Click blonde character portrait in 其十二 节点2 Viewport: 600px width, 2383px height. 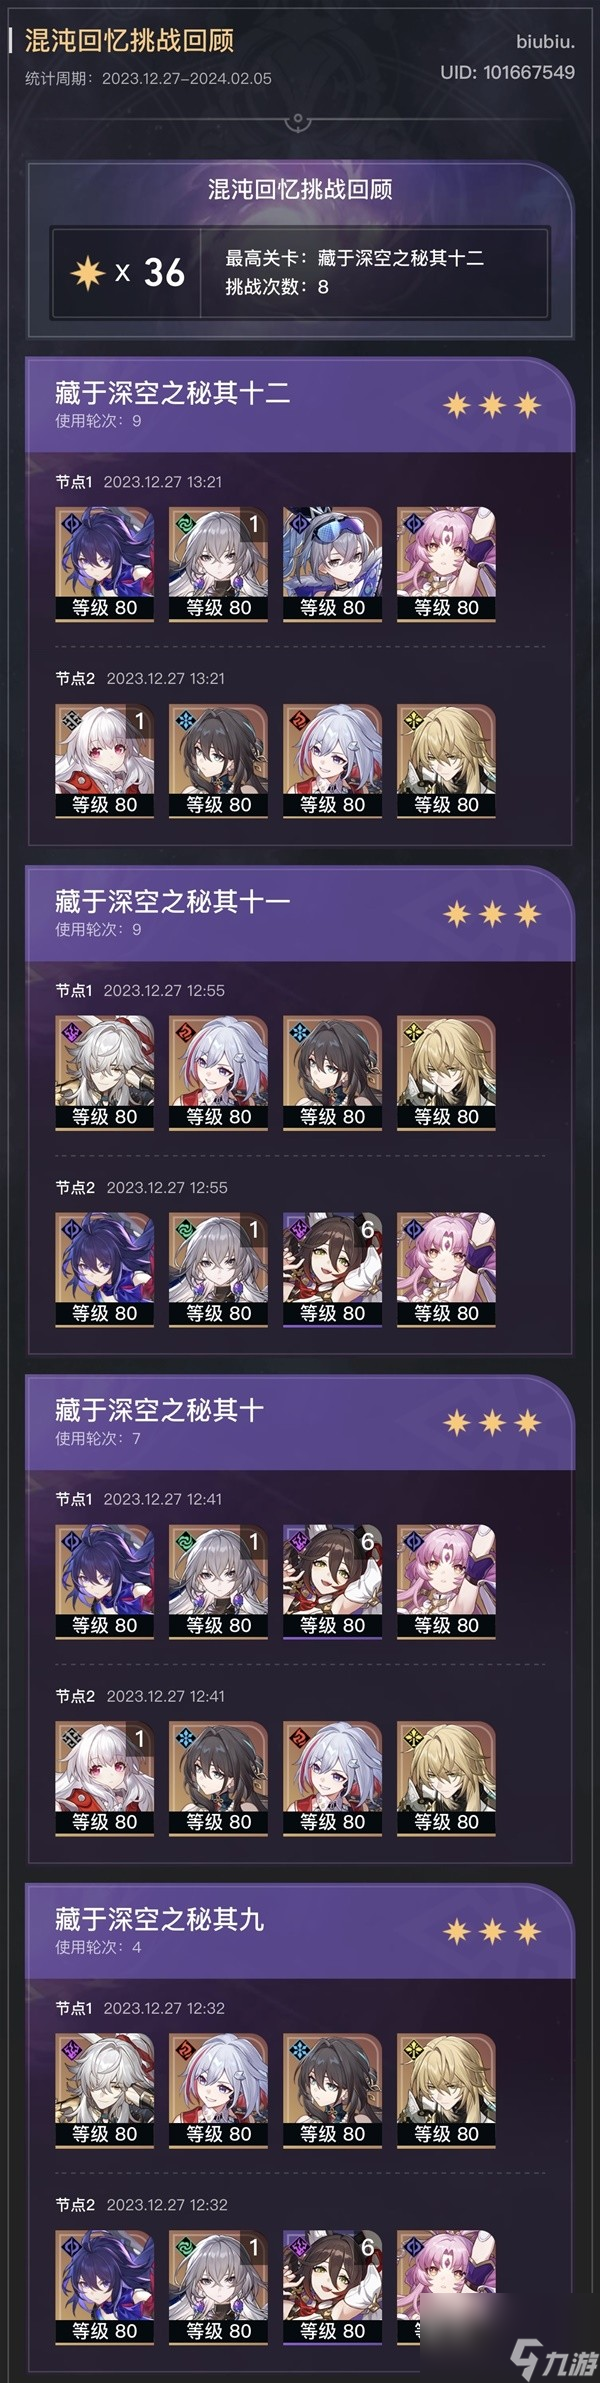446,761
